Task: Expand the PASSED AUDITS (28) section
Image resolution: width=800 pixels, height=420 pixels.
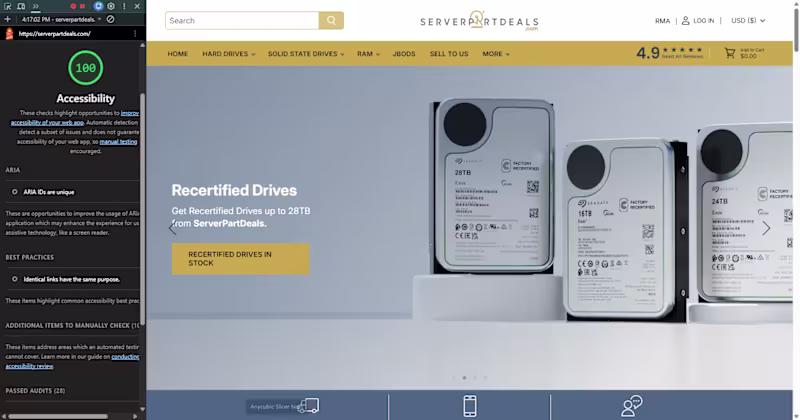Action: (x=35, y=391)
